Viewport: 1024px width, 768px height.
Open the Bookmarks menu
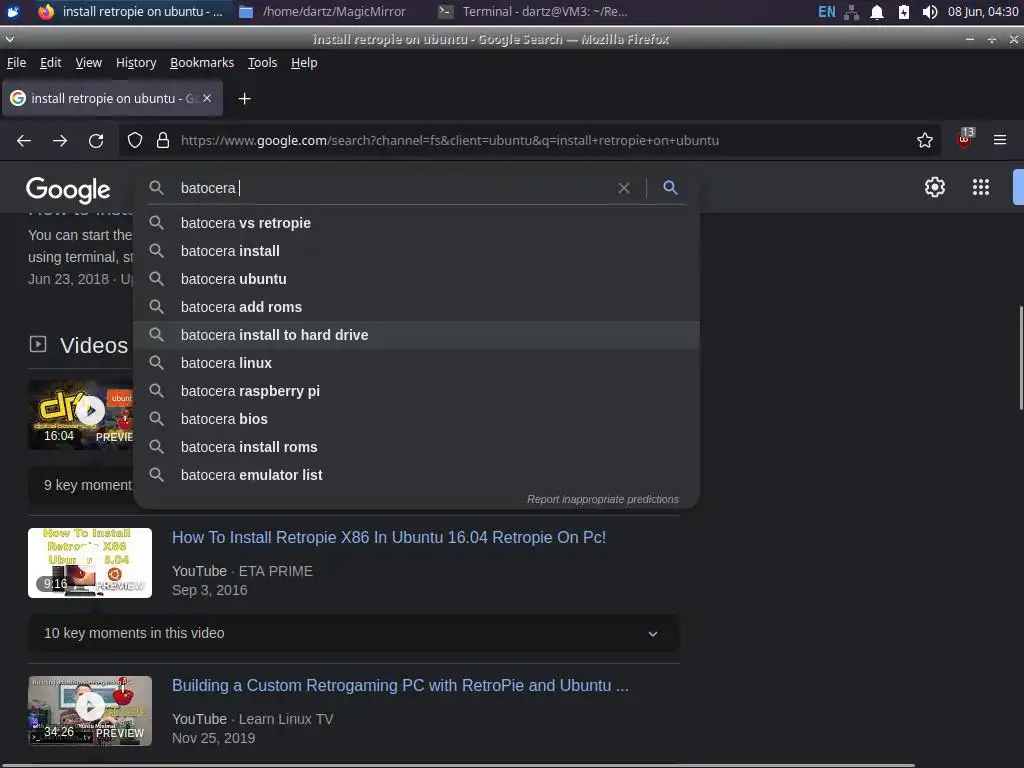[x=202, y=63]
